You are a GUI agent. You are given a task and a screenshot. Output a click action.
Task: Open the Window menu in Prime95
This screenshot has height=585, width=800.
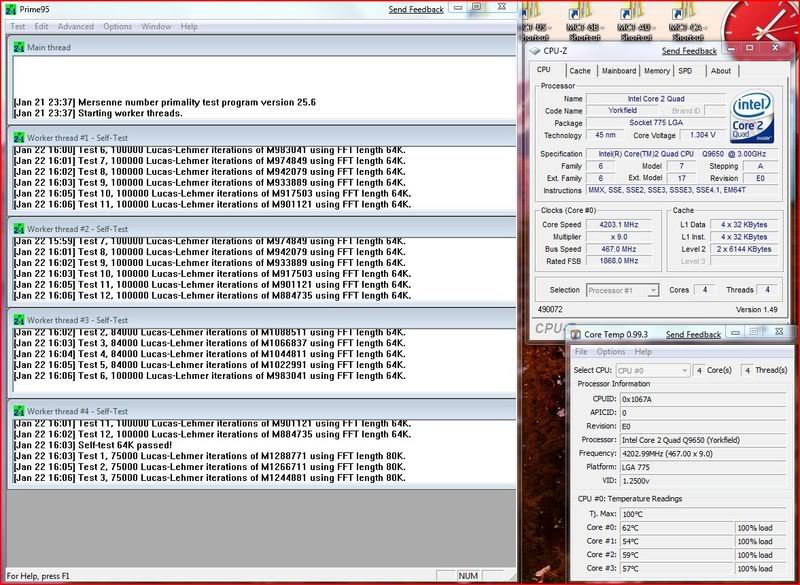156,26
